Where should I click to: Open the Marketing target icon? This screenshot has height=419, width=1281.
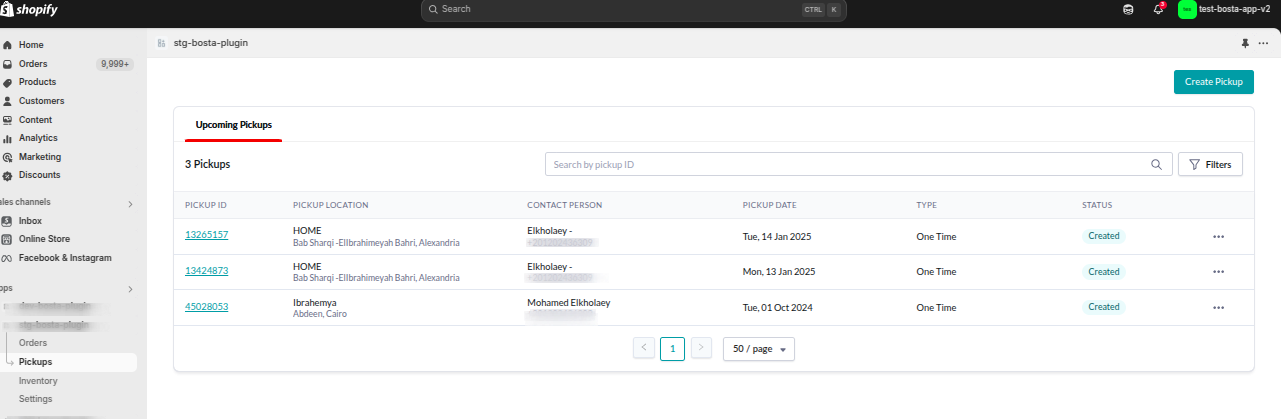pos(8,157)
